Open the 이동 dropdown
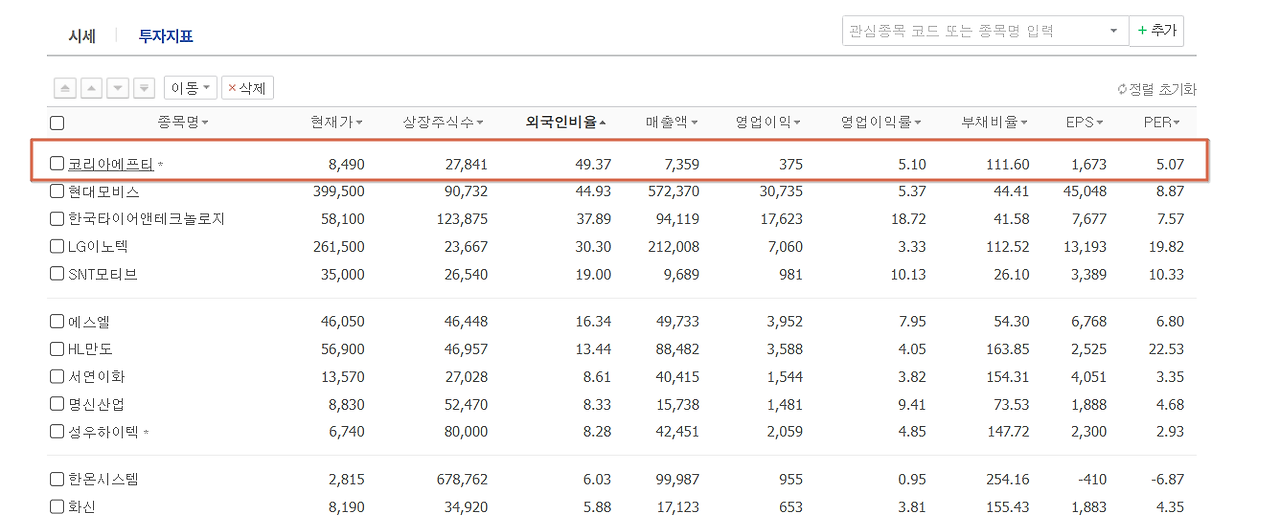Viewport: 1280px width, 516px height. point(190,88)
